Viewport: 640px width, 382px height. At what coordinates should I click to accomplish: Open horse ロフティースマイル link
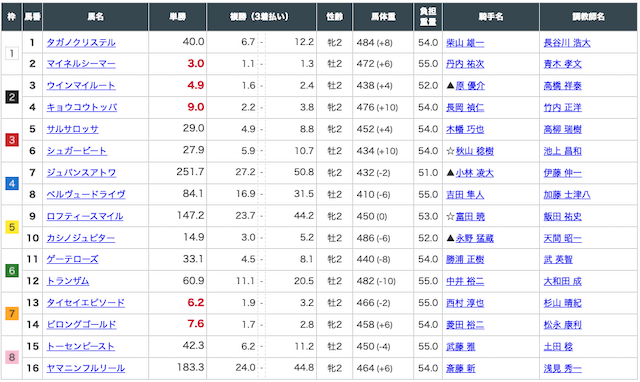tap(85, 216)
